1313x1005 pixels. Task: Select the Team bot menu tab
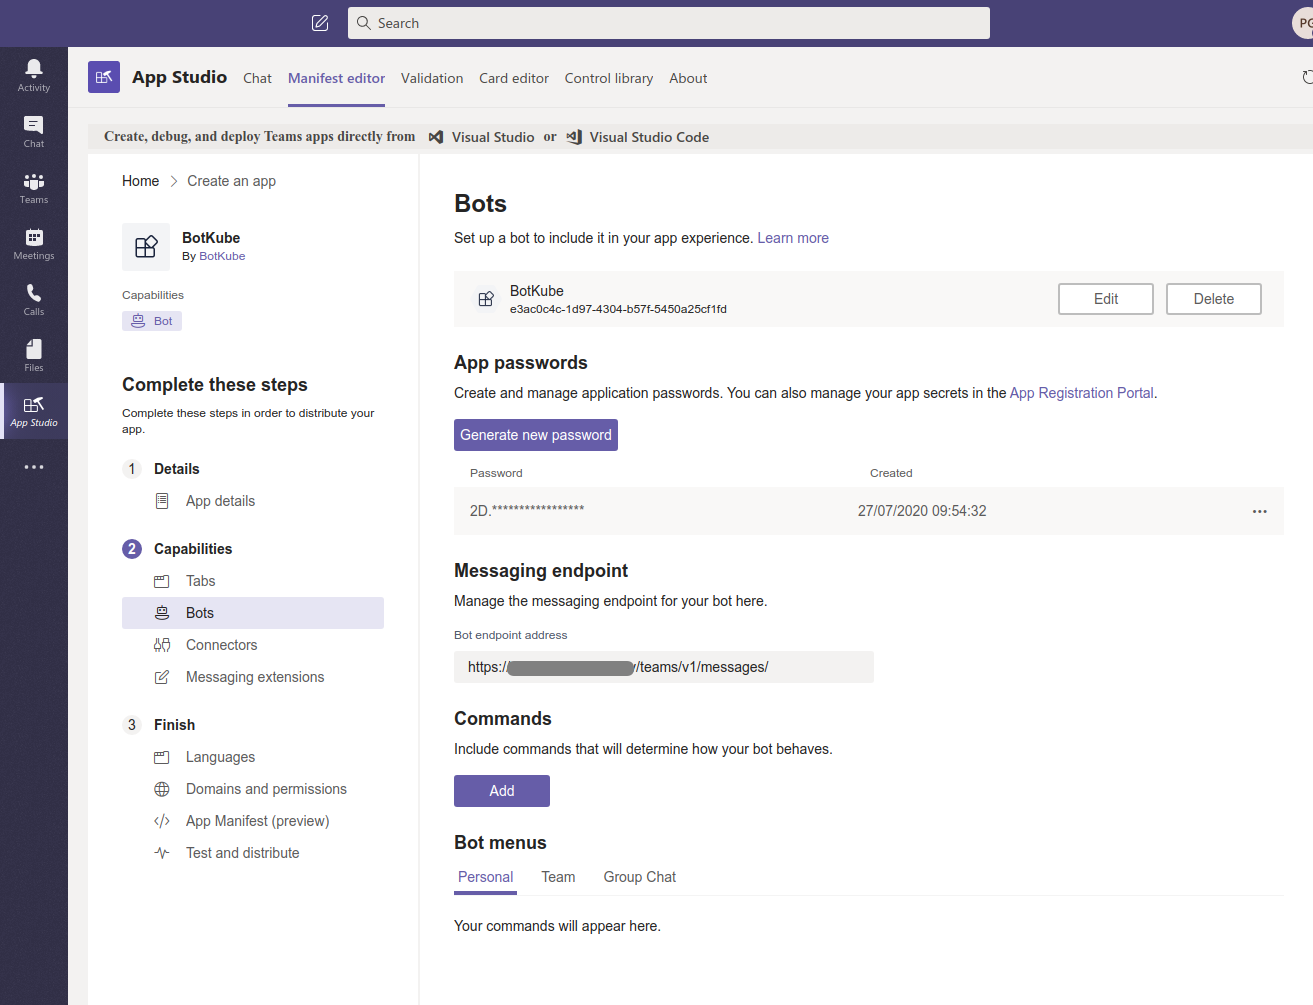[x=558, y=877]
